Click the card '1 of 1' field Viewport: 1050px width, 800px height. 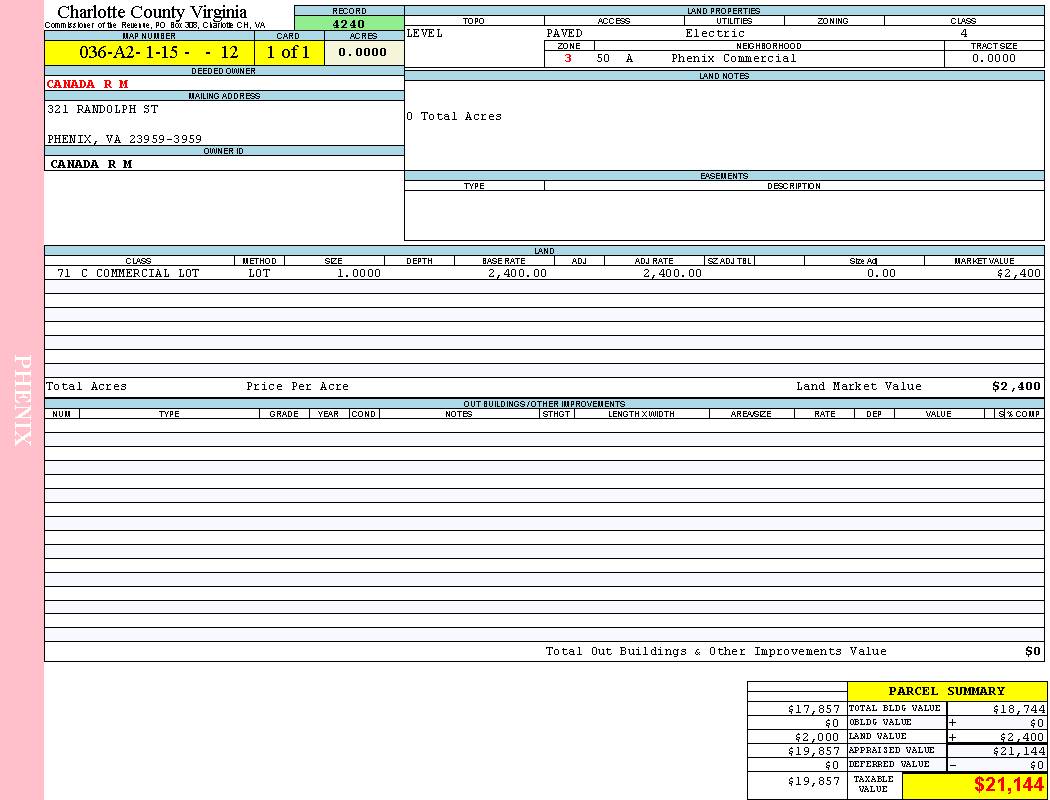pyautogui.click(x=288, y=53)
